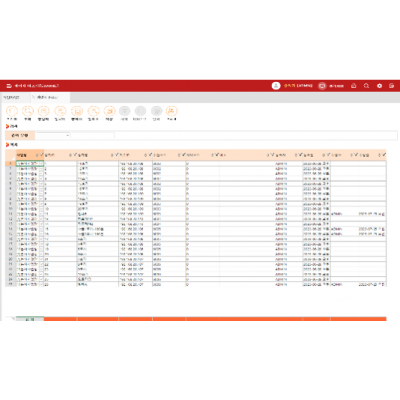
Task: Click the app logo icon beside header title
Action: (9, 86)
